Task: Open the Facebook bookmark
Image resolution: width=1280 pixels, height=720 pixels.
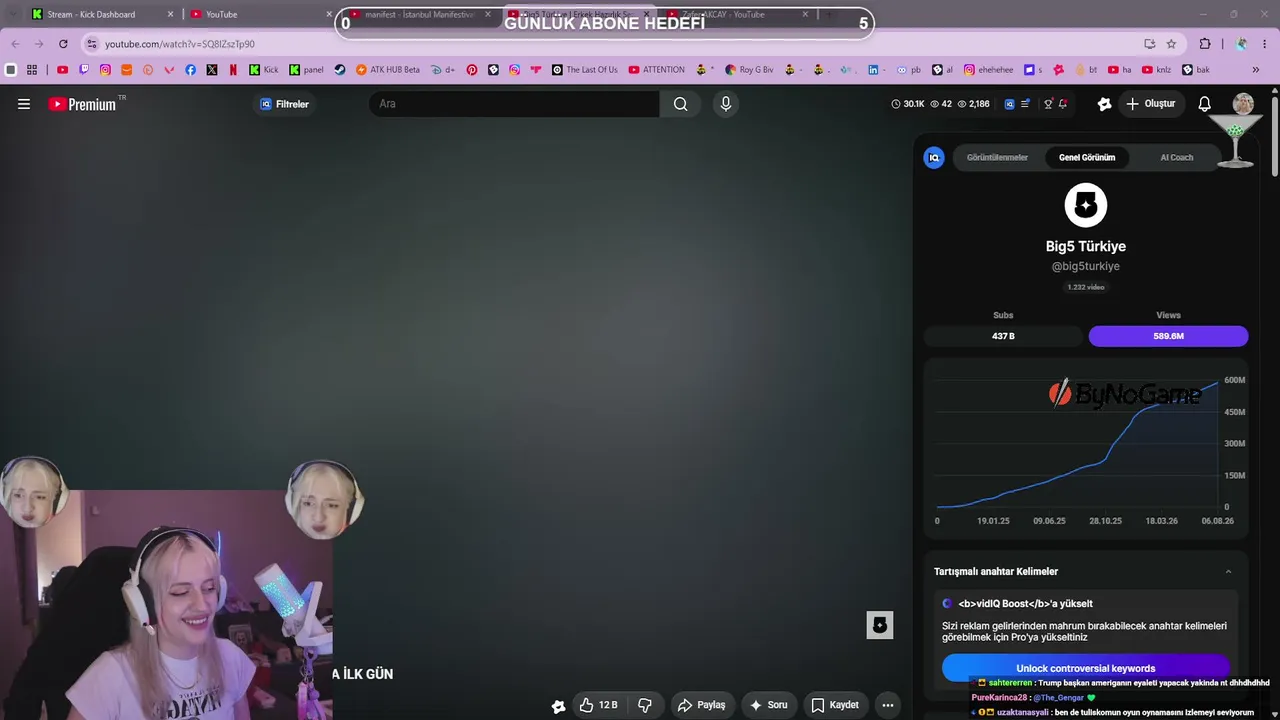Action: pyautogui.click(x=191, y=70)
